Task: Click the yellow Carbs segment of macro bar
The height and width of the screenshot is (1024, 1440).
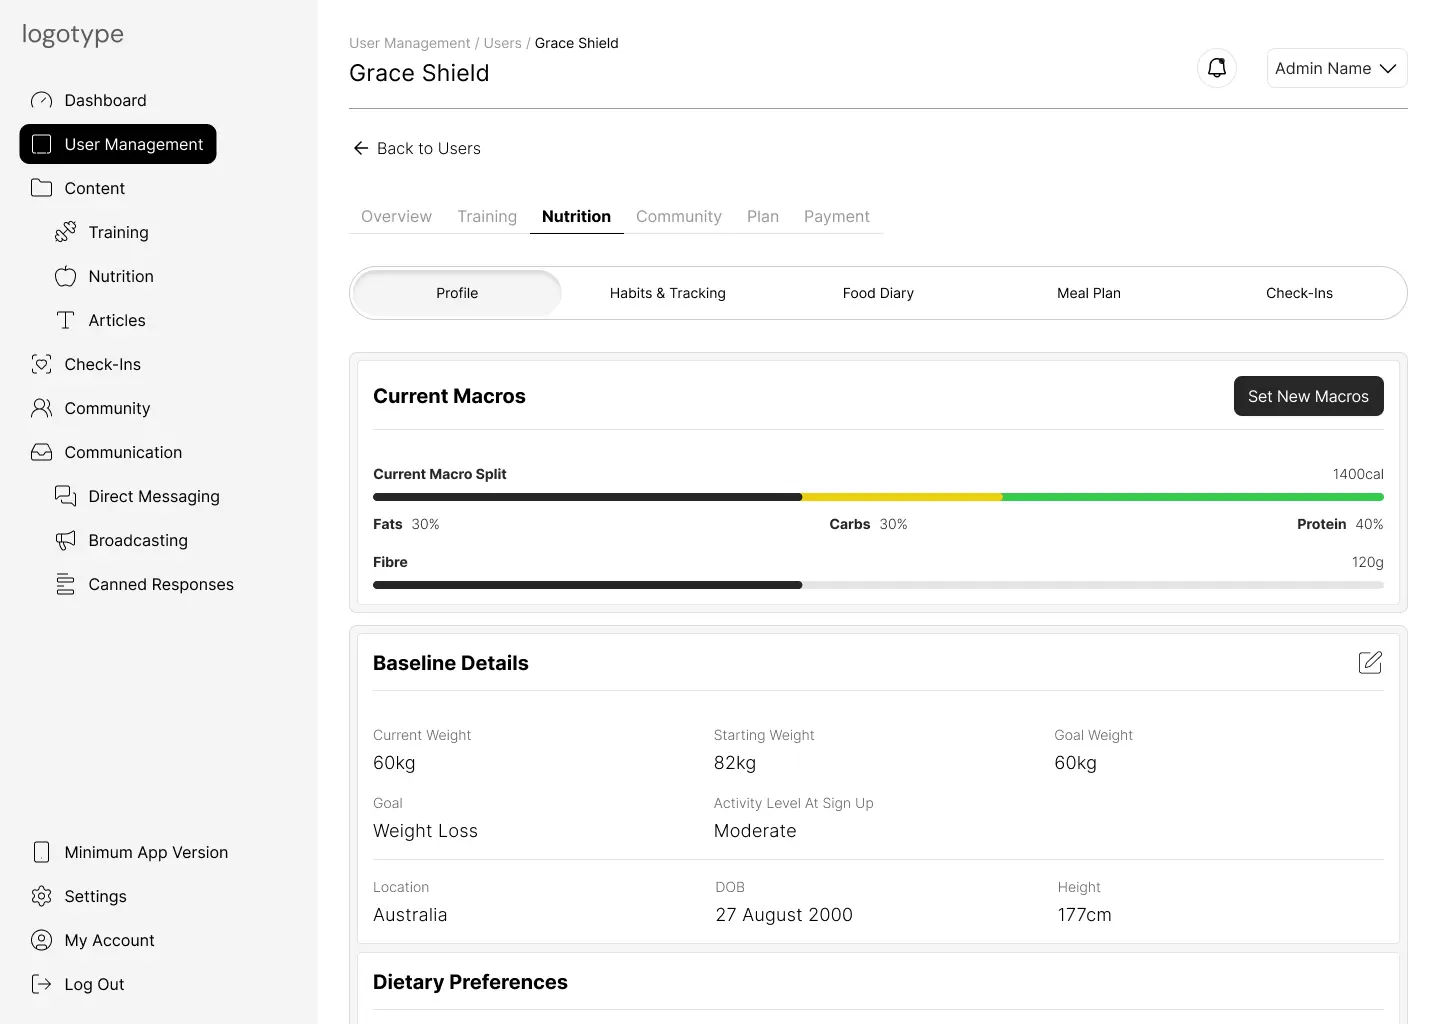Action: [902, 497]
